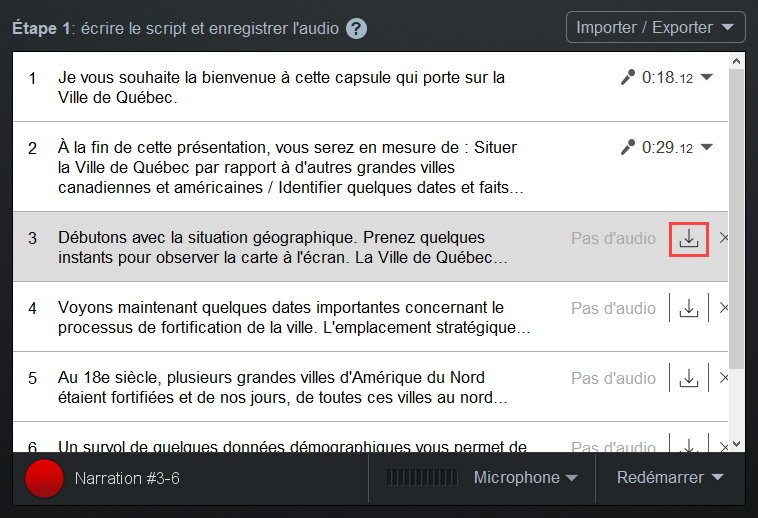Select script line 4 about fortification dates

(x=370, y=317)
